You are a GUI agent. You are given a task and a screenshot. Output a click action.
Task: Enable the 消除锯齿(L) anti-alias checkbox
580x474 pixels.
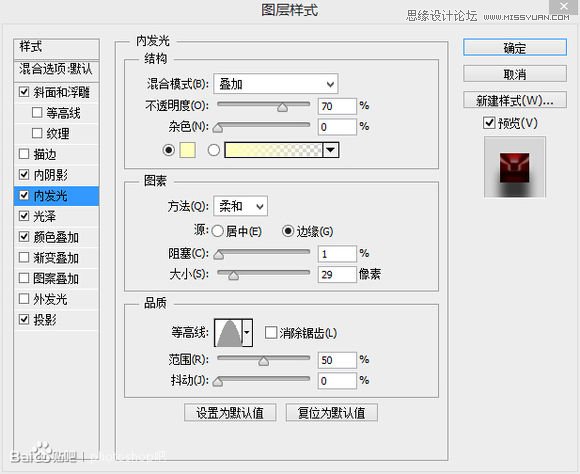[271, 332]
